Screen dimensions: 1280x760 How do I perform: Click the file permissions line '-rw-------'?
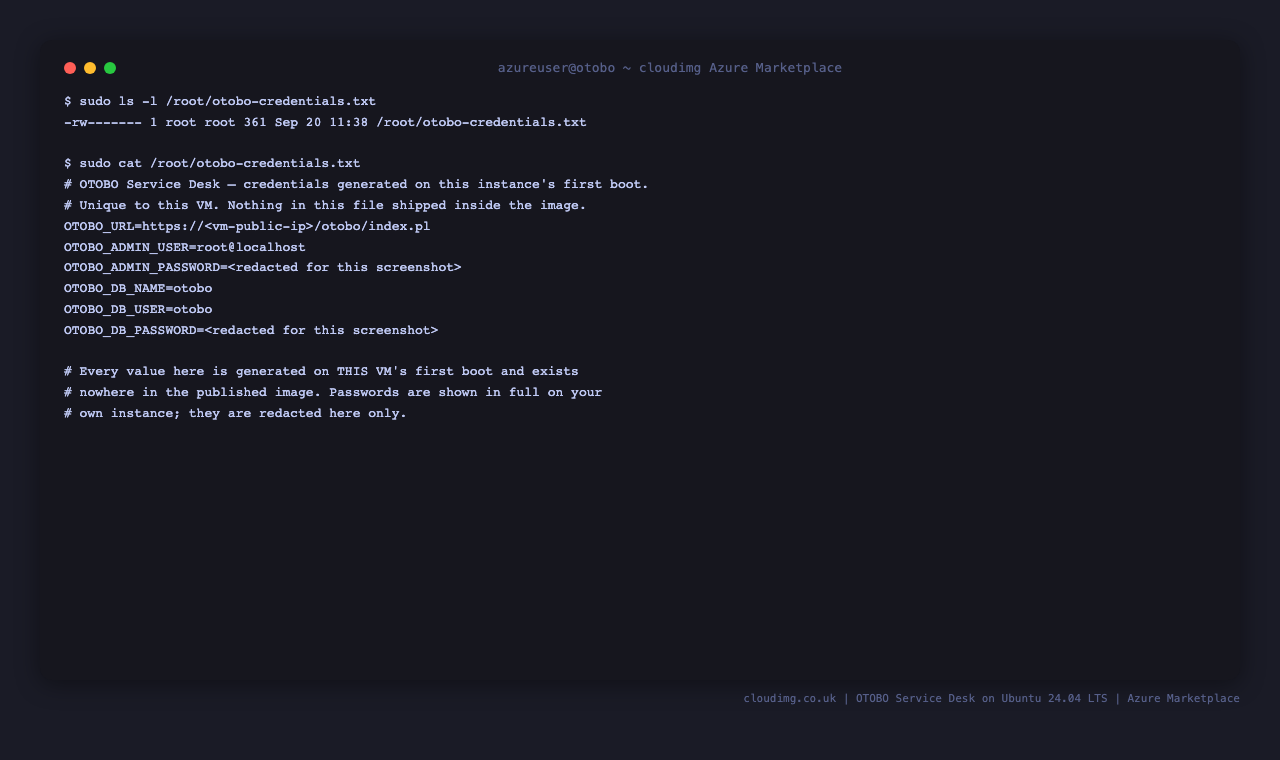pyautogui.click(x=325, y=123)
